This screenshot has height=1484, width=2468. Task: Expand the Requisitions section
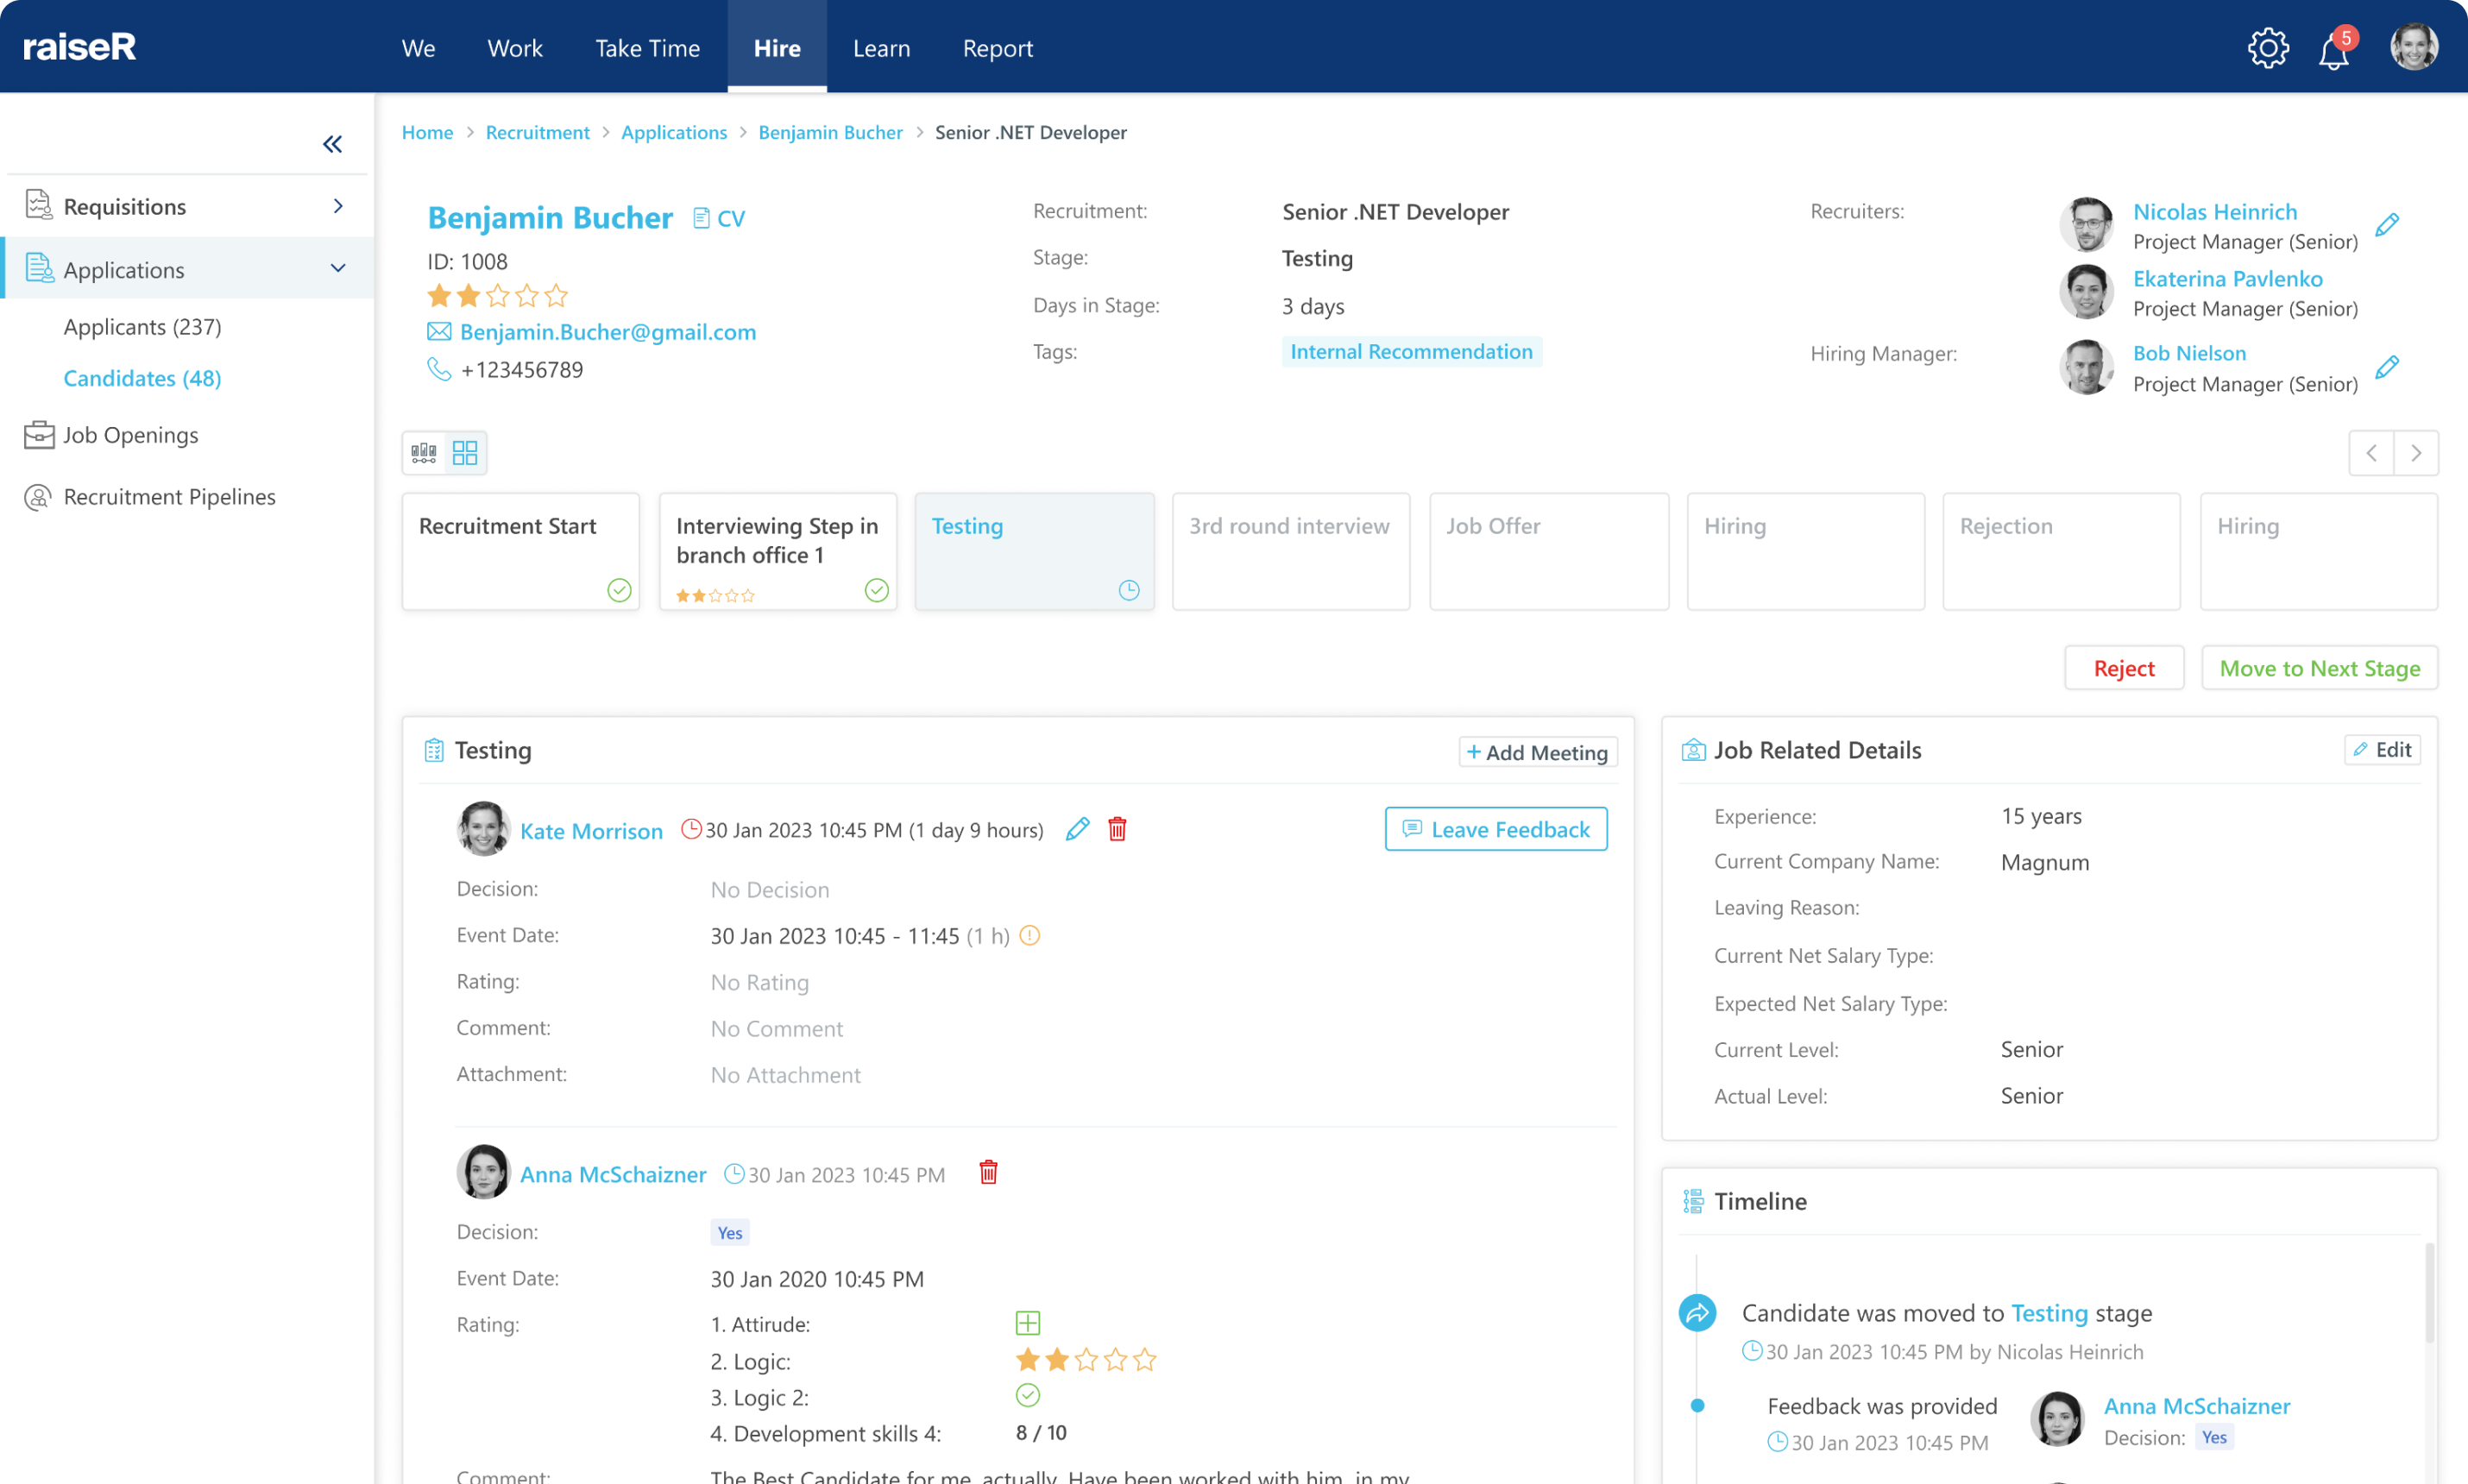[338, 206]
